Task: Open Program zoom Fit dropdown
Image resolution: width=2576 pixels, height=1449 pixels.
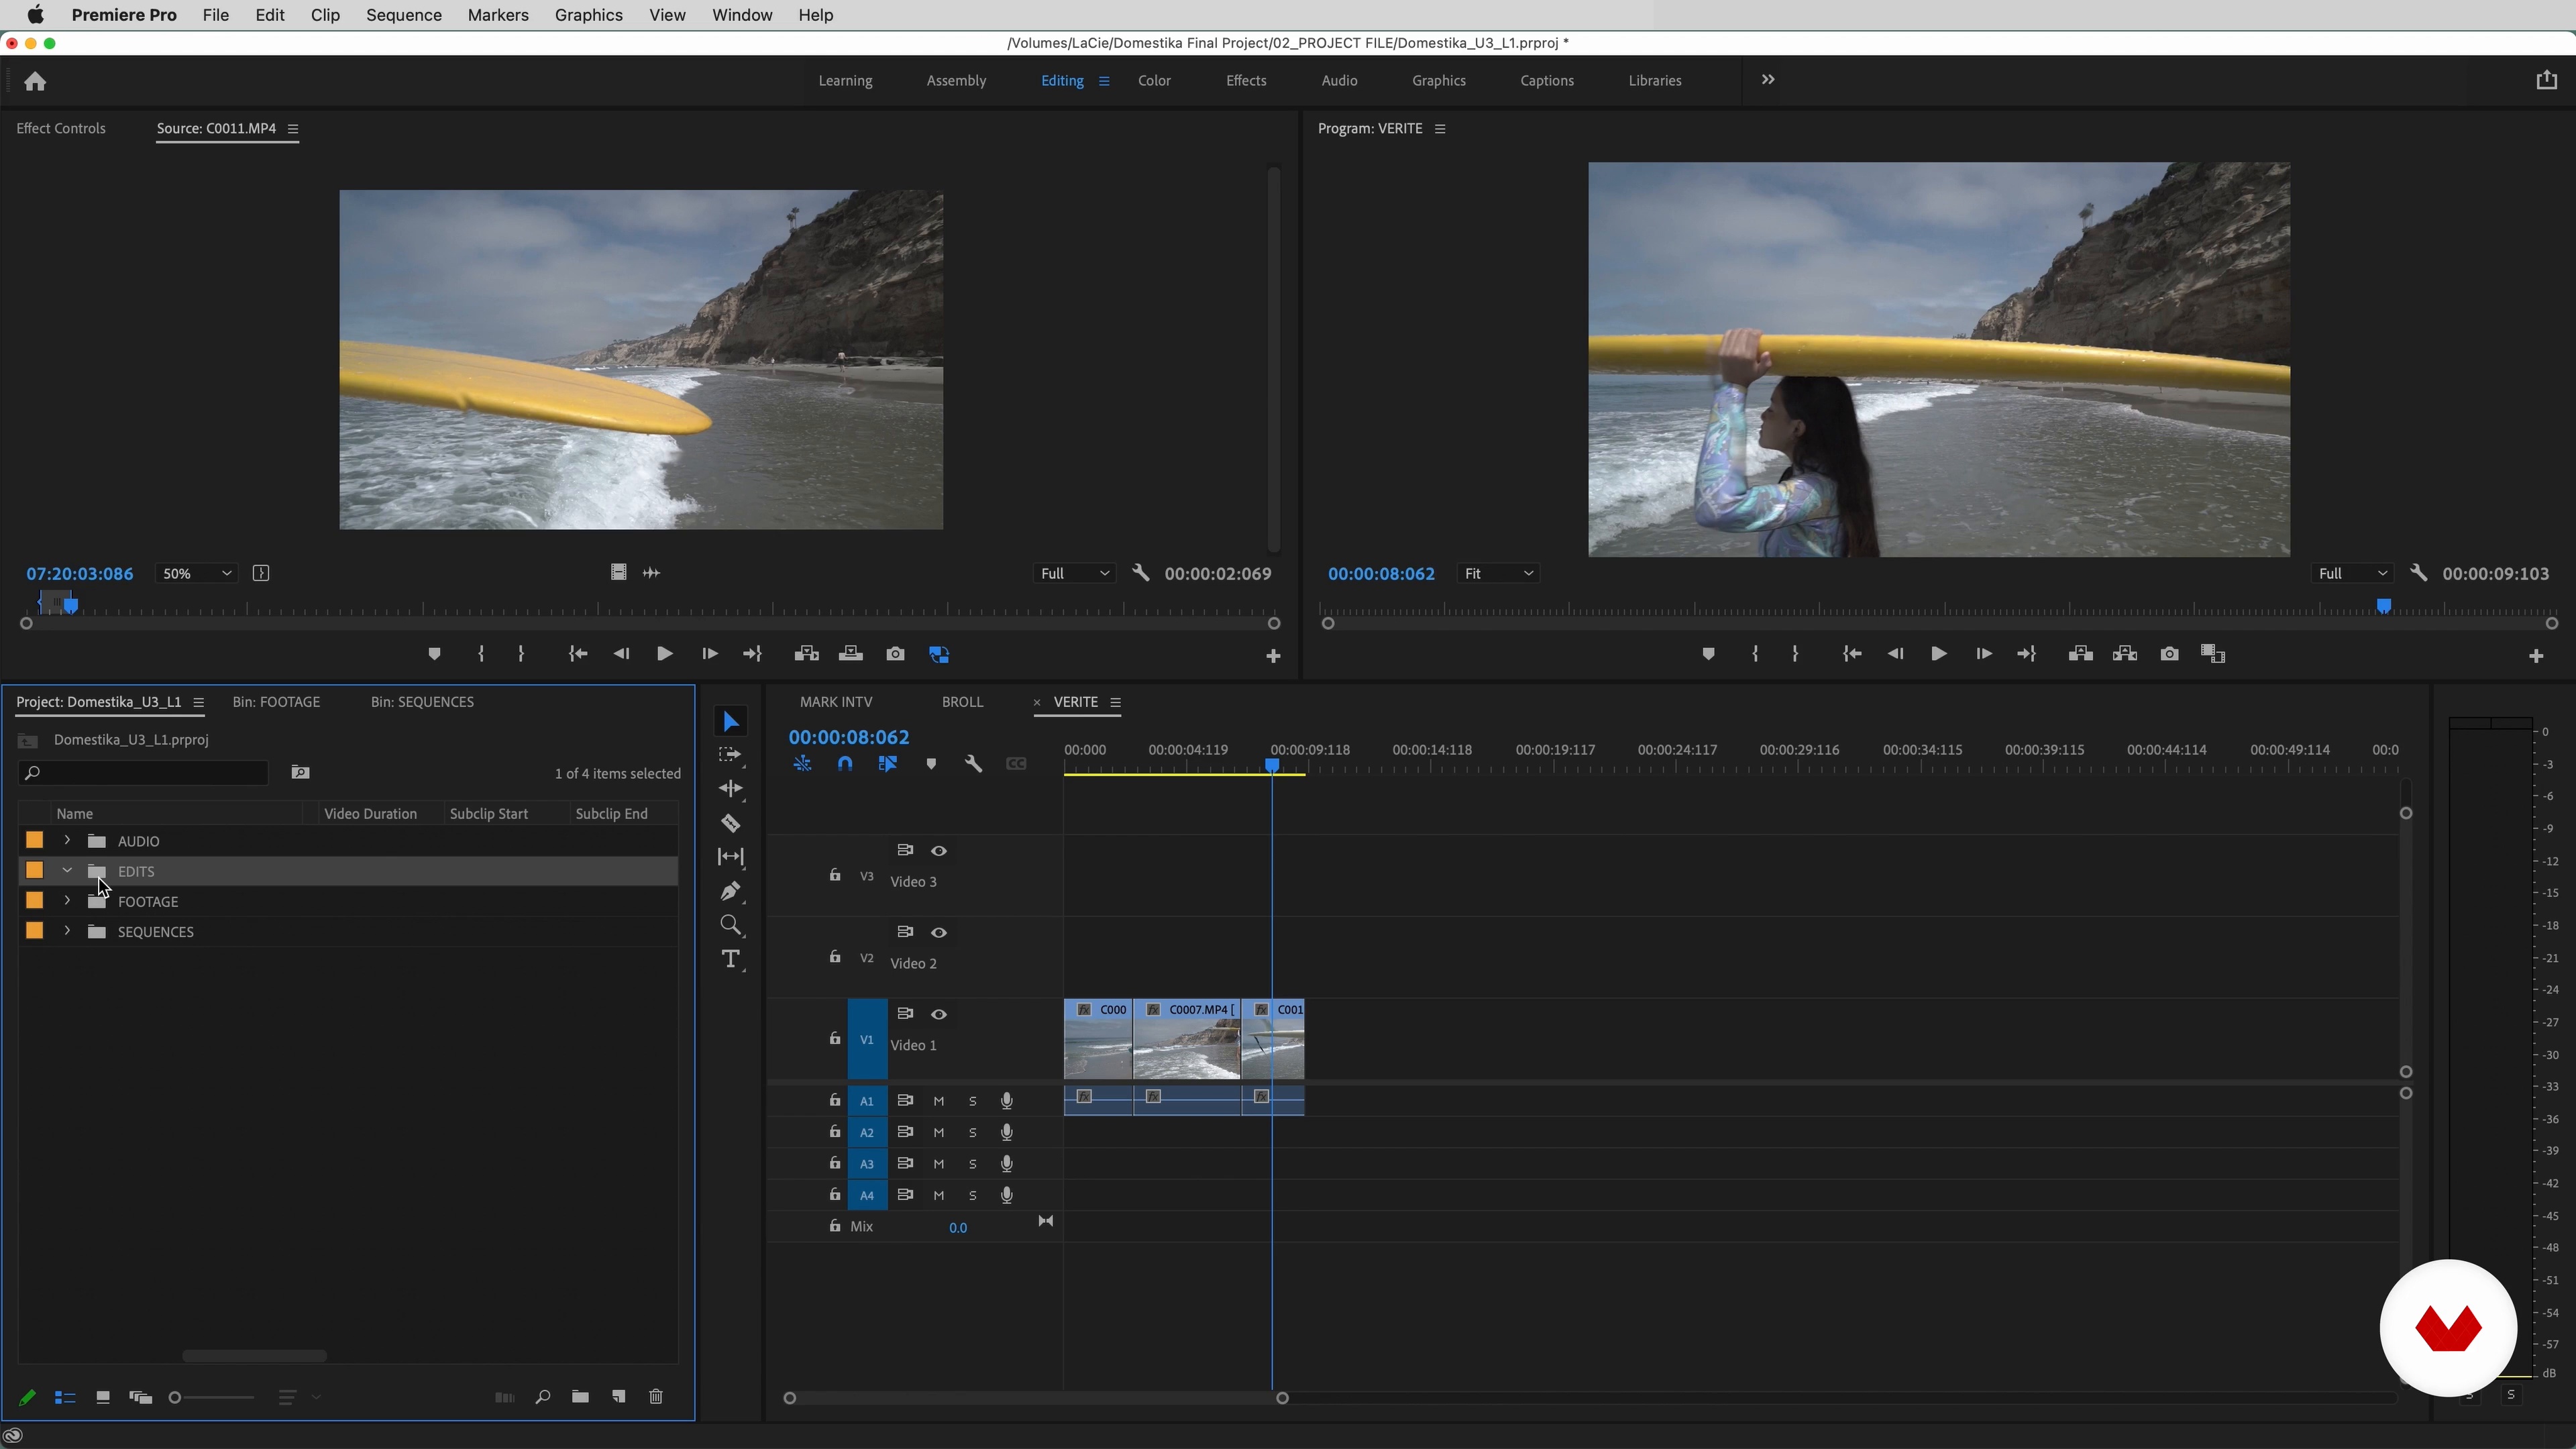Action: (x=1498, y=573)
